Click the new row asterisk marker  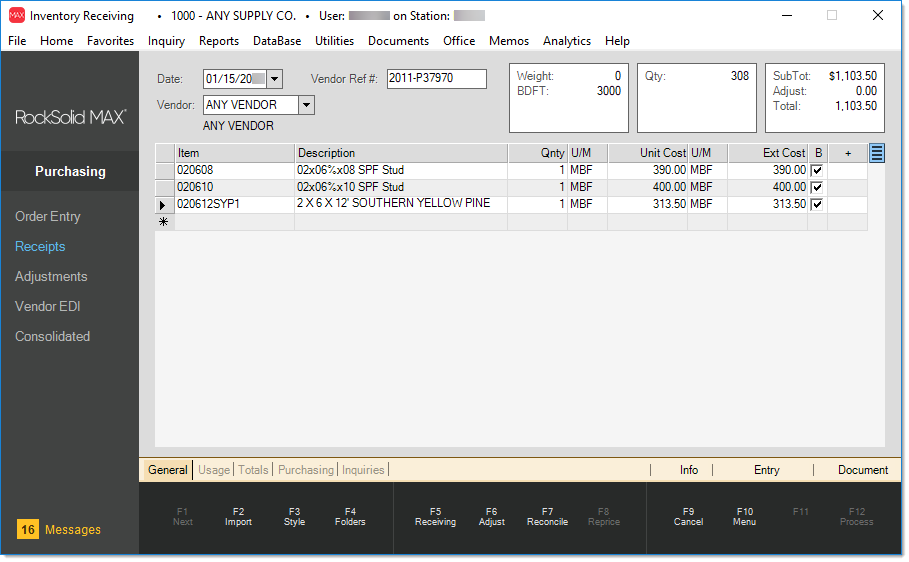[x=163, y=222]
